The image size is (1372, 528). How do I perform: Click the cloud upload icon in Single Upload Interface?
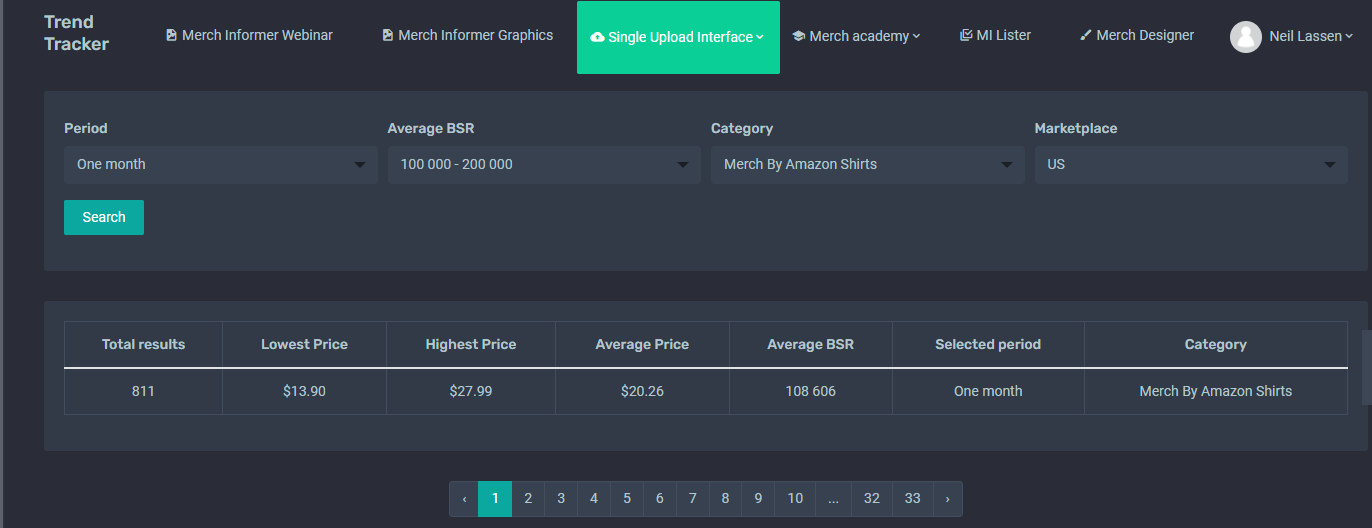[597, 37]
